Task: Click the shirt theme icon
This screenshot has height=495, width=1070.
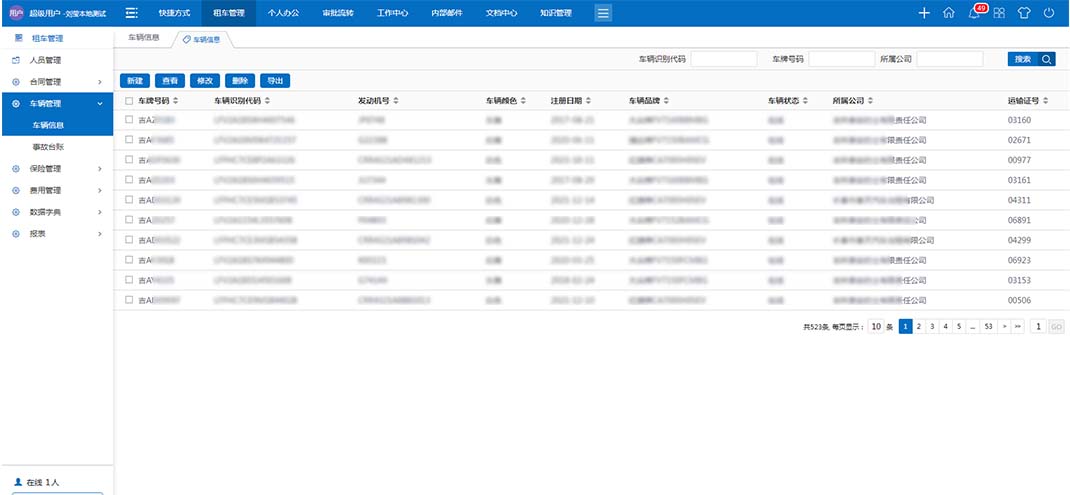Action: 1023,13
